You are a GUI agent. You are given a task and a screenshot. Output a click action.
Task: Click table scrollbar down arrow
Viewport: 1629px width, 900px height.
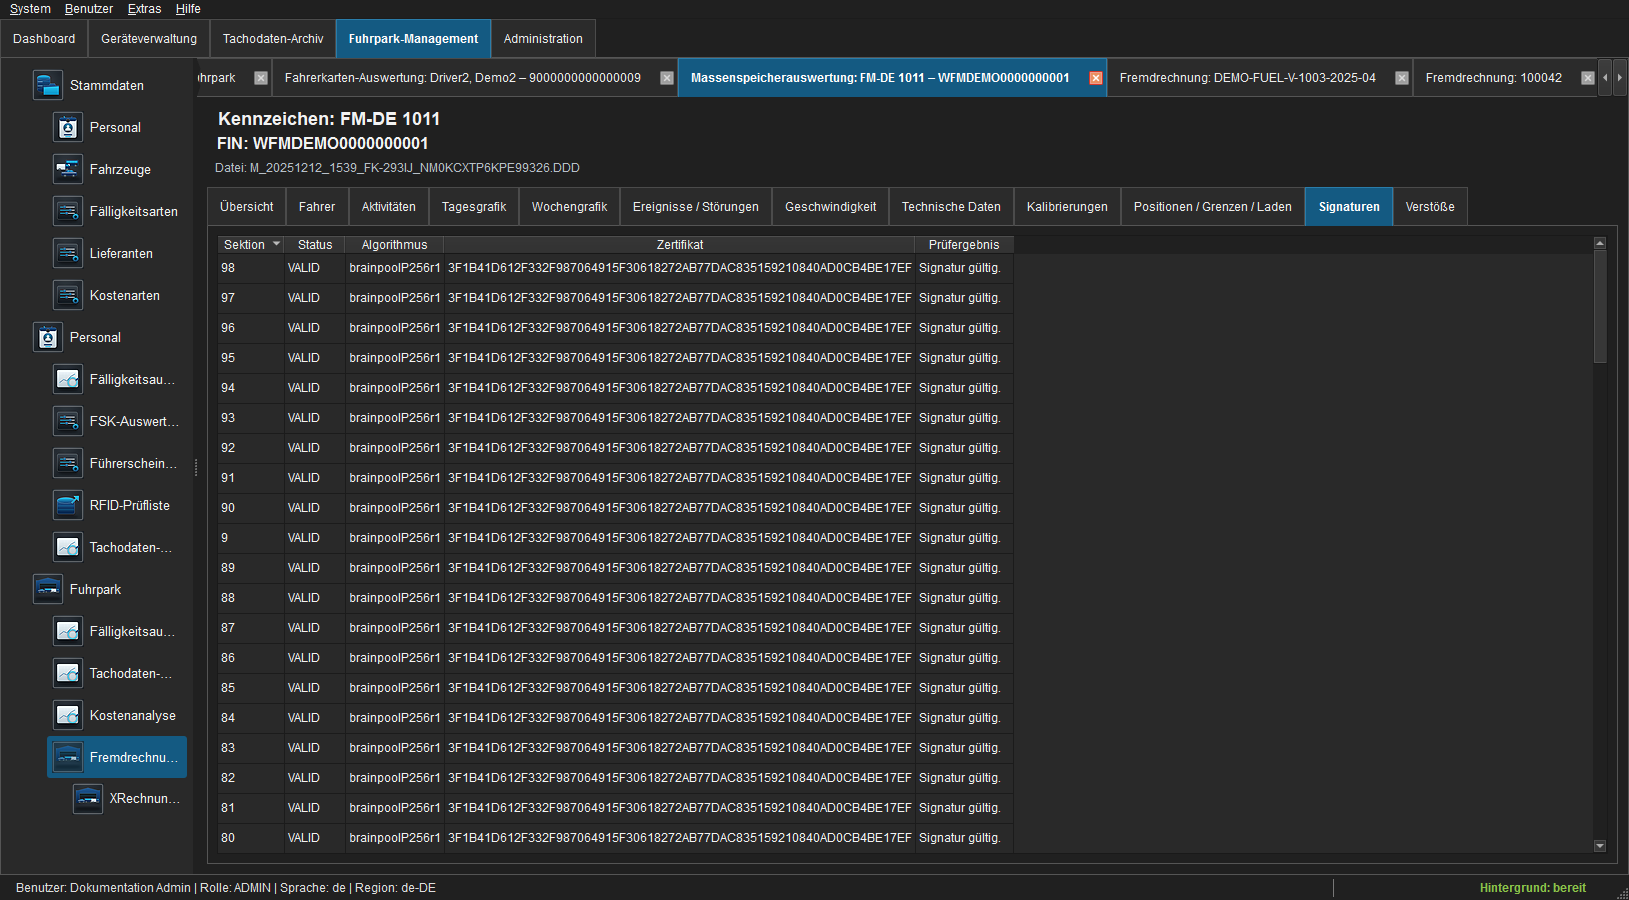pos(1600,846)
